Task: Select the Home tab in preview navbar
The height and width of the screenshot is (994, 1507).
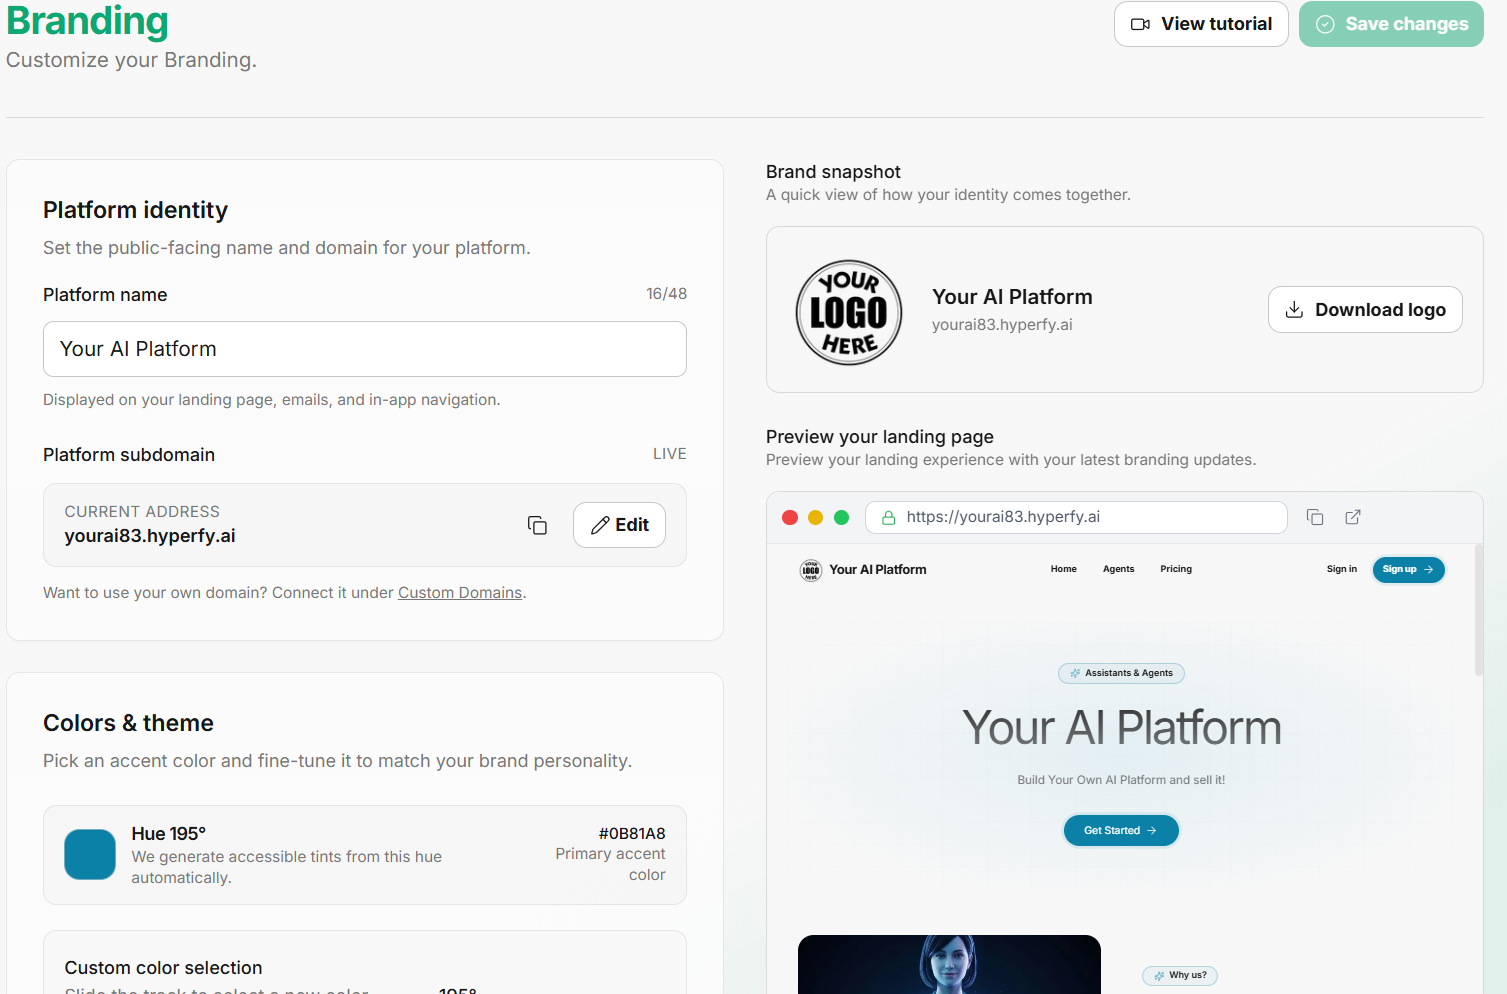Action: coord(1064,569)
